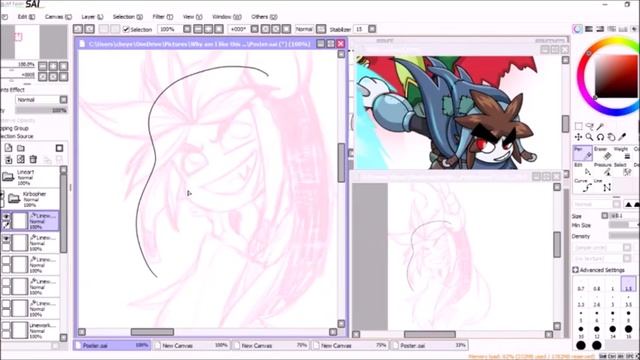
Task: Open the Stabilizer value dropdown
Action: 372,29
